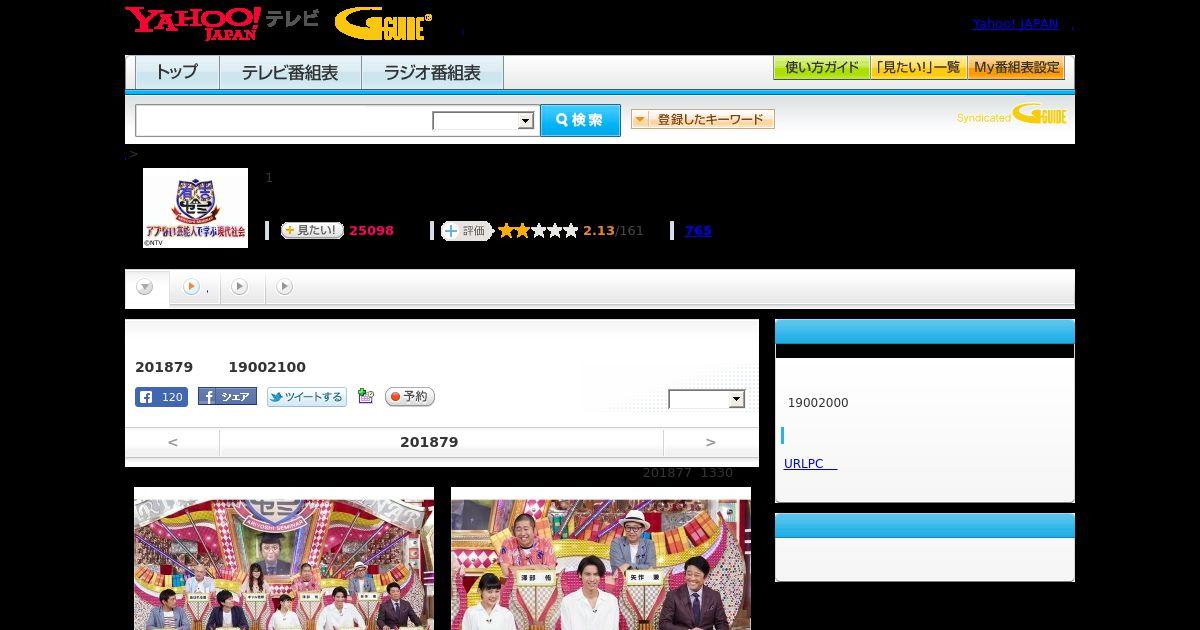Switch to the トップ tab
Screen dimensions: 1200x630
click(176, 72)
